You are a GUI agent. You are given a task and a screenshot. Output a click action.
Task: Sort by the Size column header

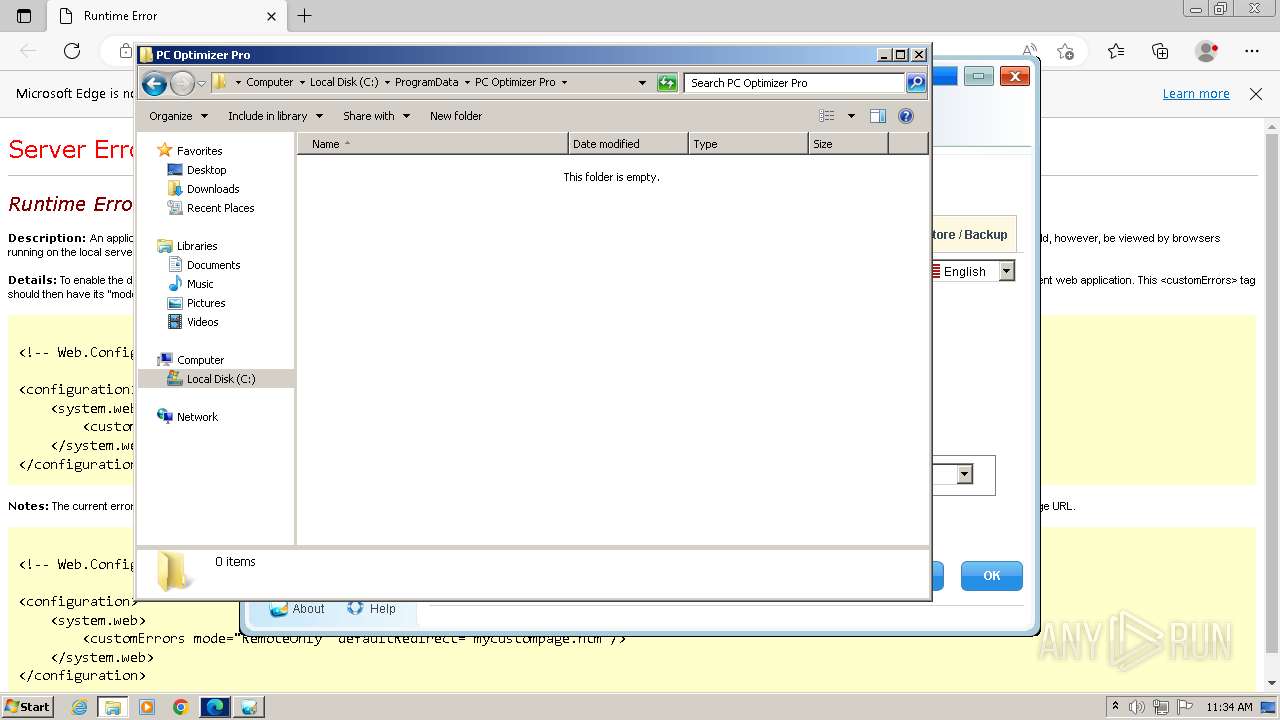[848, 144]
